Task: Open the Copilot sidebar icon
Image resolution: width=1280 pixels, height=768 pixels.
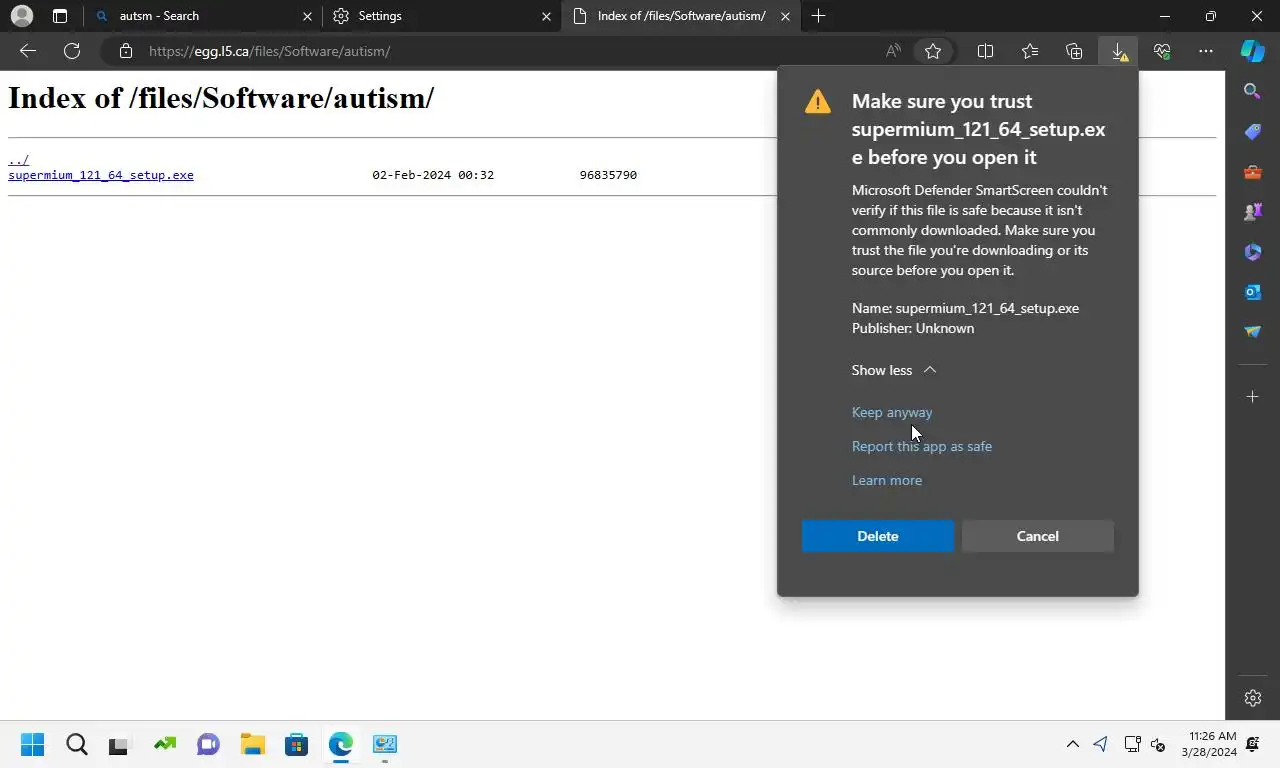Action: pyautogui.click(x=1252, y=51)
